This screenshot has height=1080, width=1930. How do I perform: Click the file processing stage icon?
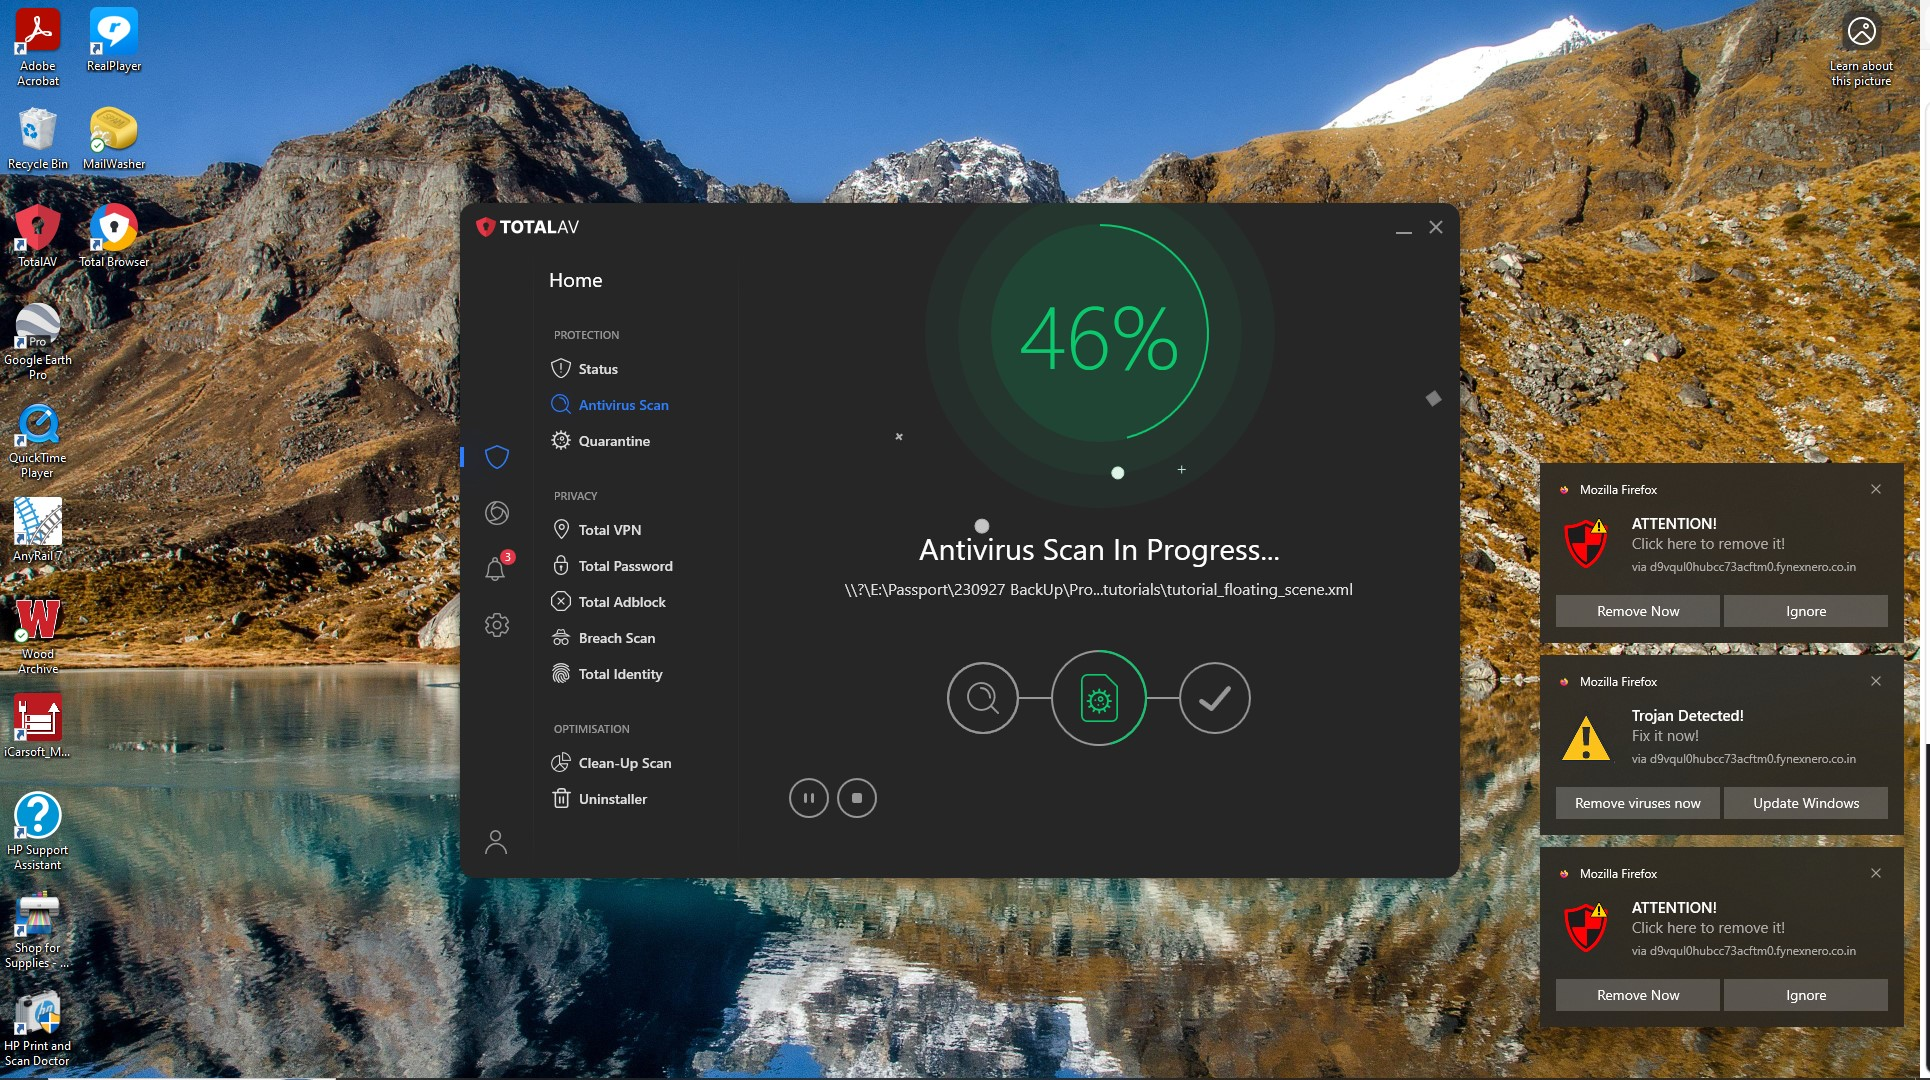point(1099,698)
